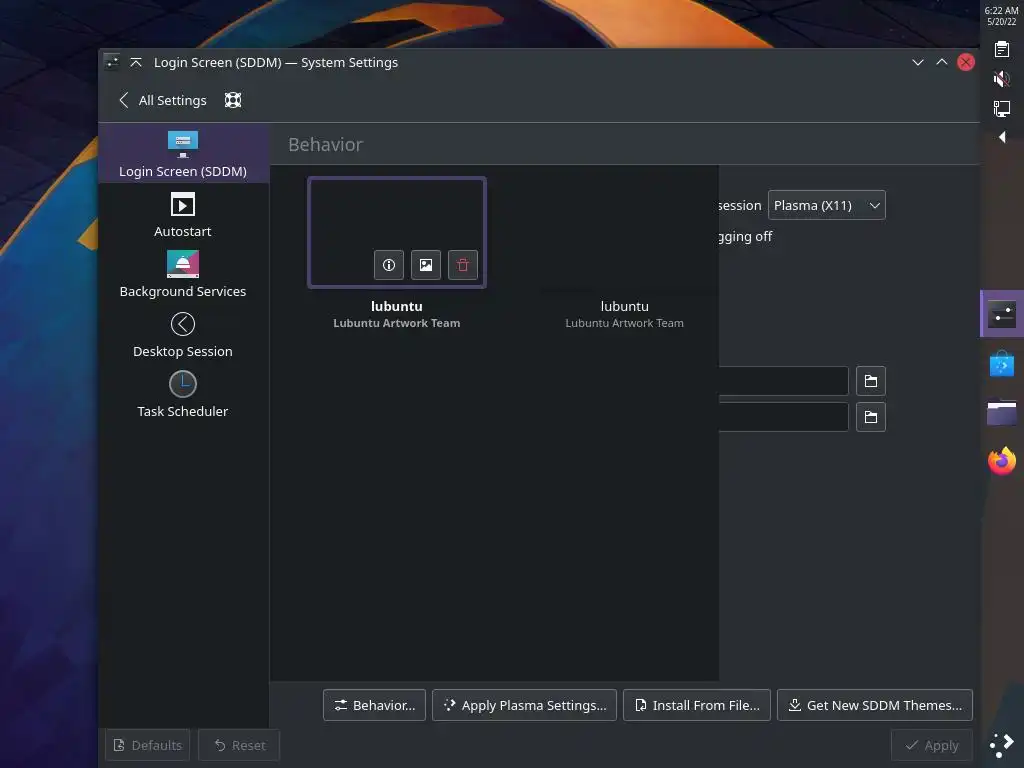Click Apply Plasma Settings... button
1024x768 pixels.
524,705
